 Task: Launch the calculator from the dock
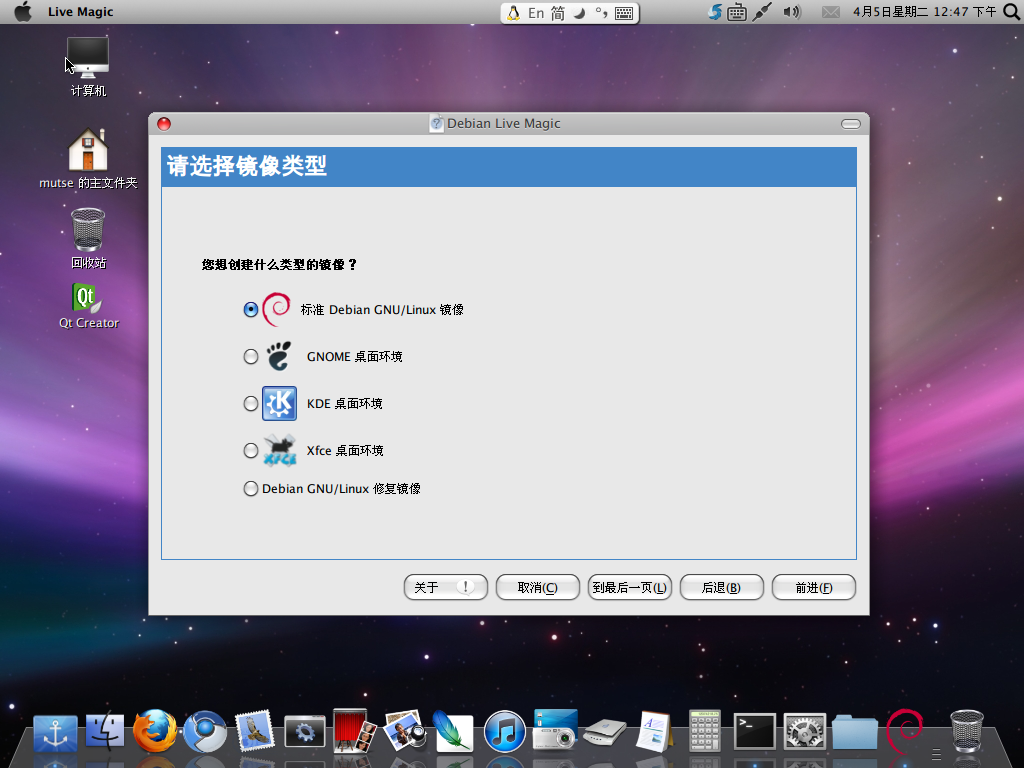(x=705, y=731)
